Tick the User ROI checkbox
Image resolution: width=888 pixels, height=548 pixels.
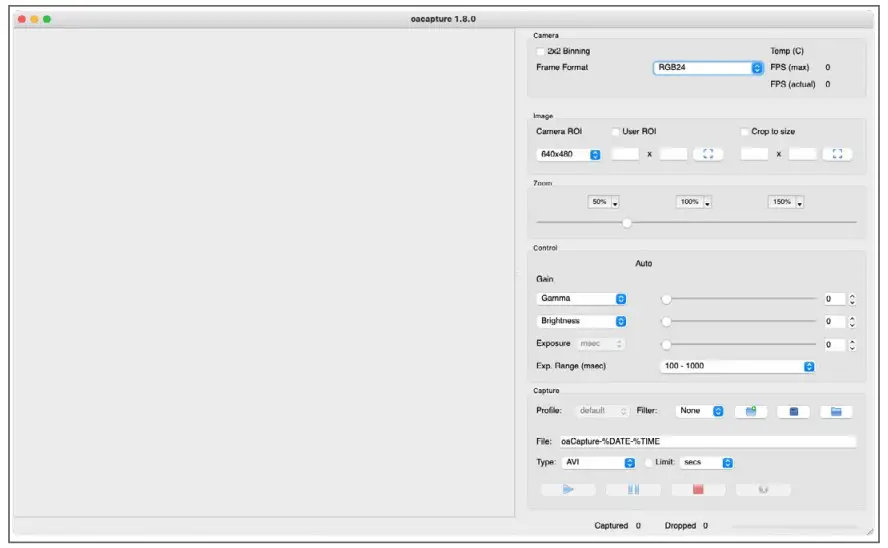pyautogui.click(x=615, y=132)
